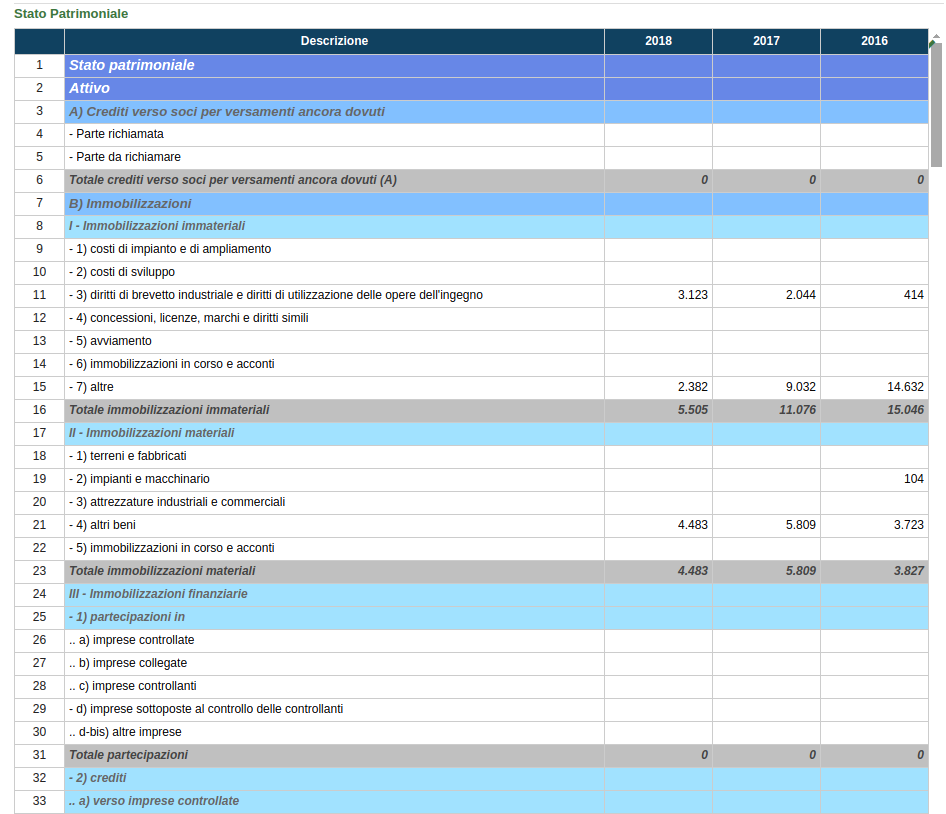Image resolution: width=946 pixels, height=814 pixels.
Task: Select 'Totale immobilizzazioni immateriali' row
Action: pyautogui.click(x=471, y=410)
